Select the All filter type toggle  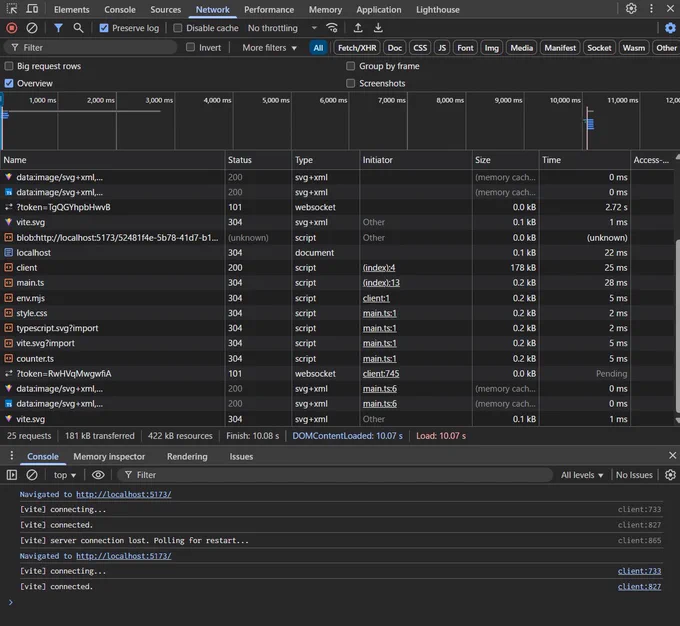[x=318, y=48]
